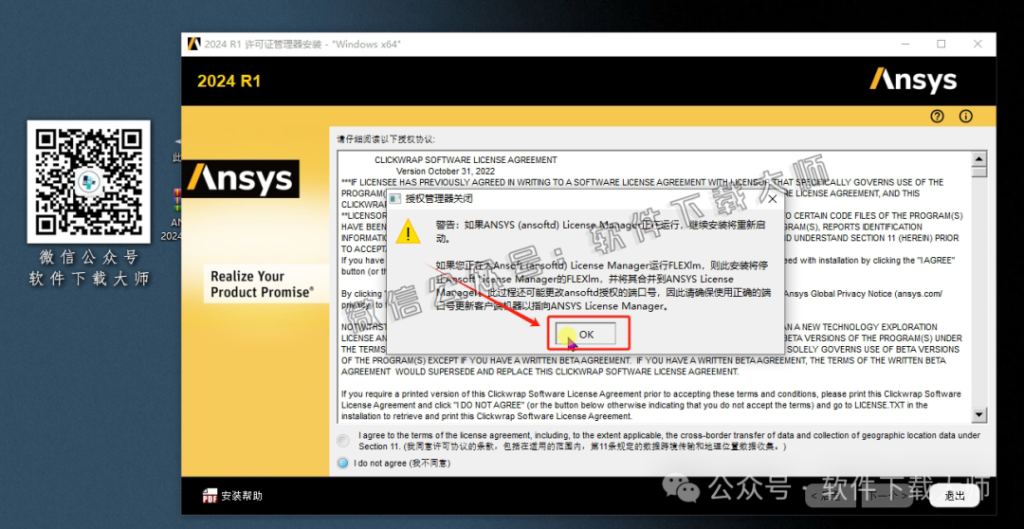Click license text scrollbar up arrow
The width and height of the screenshot is (1024, 529).
pos(979,159)
